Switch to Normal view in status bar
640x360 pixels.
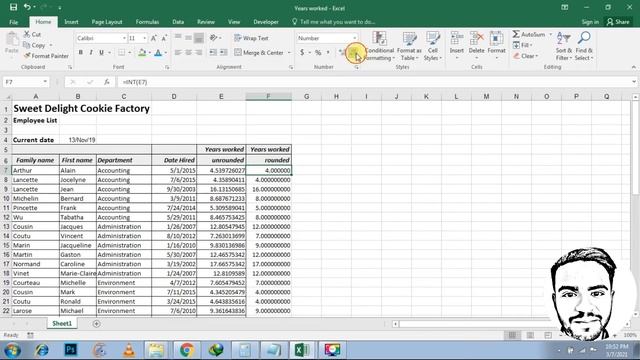tap(512, 335)
